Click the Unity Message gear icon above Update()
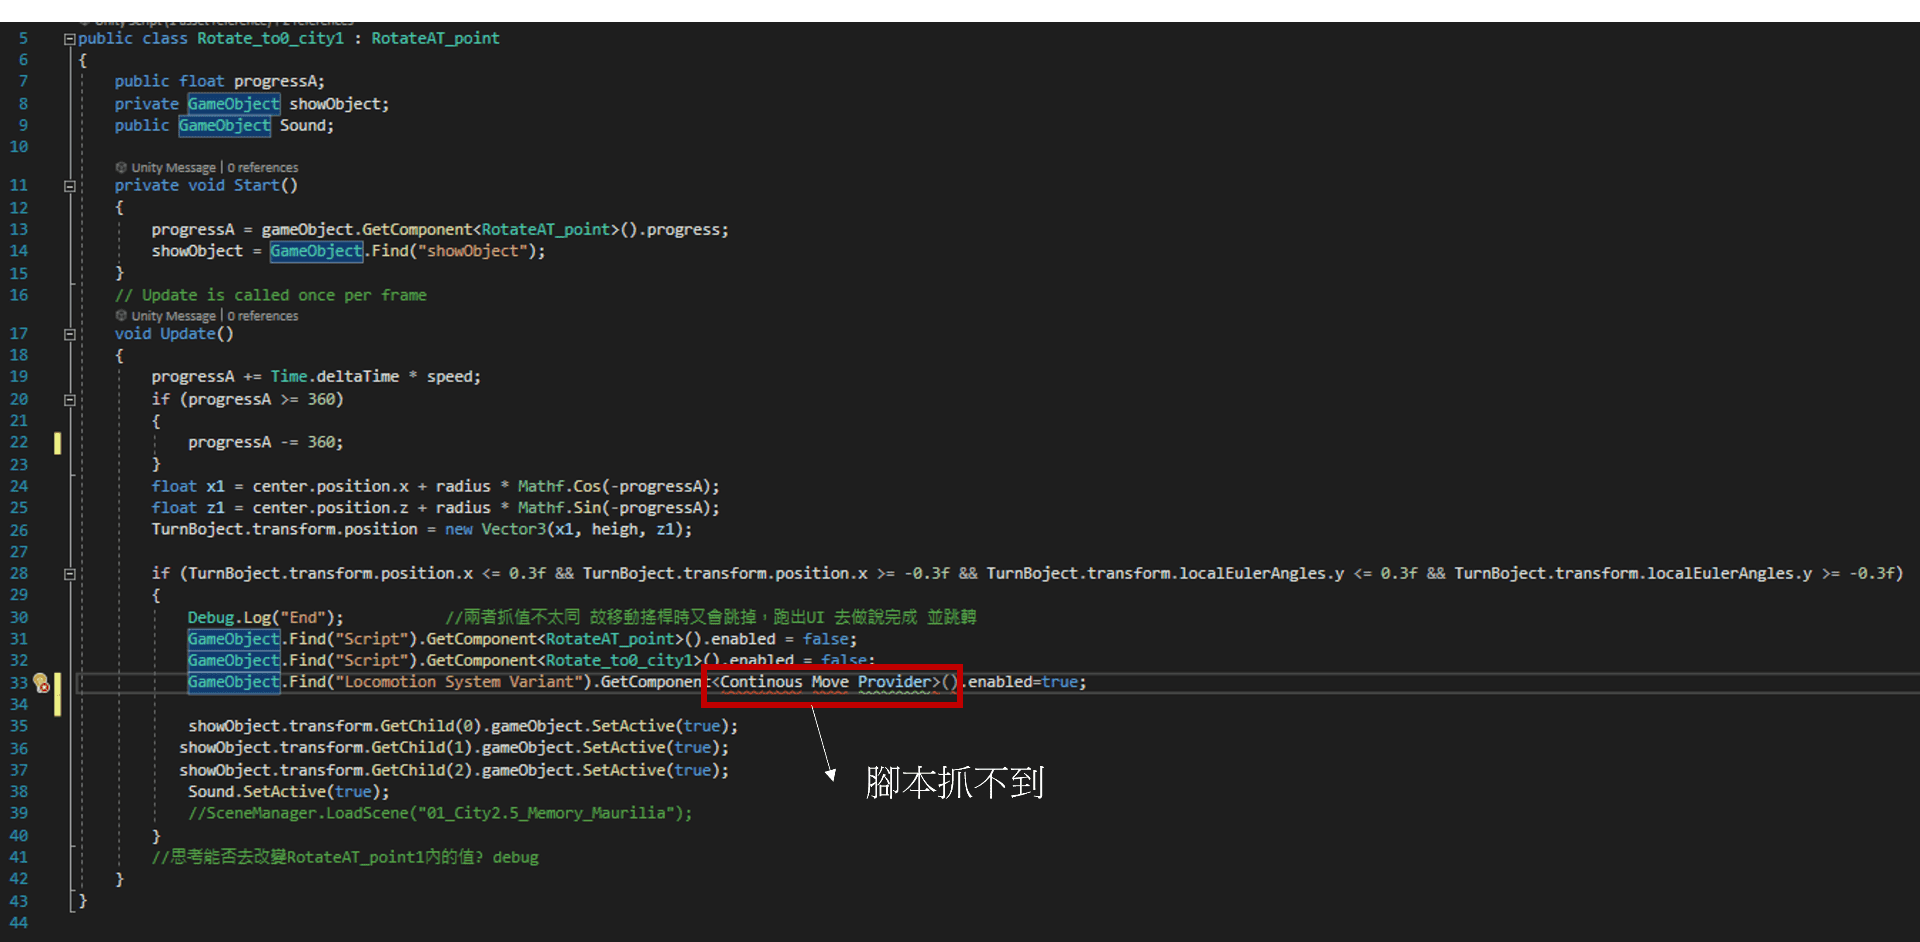The height and width of the screenshot is (942, 1920). (120, 315)
